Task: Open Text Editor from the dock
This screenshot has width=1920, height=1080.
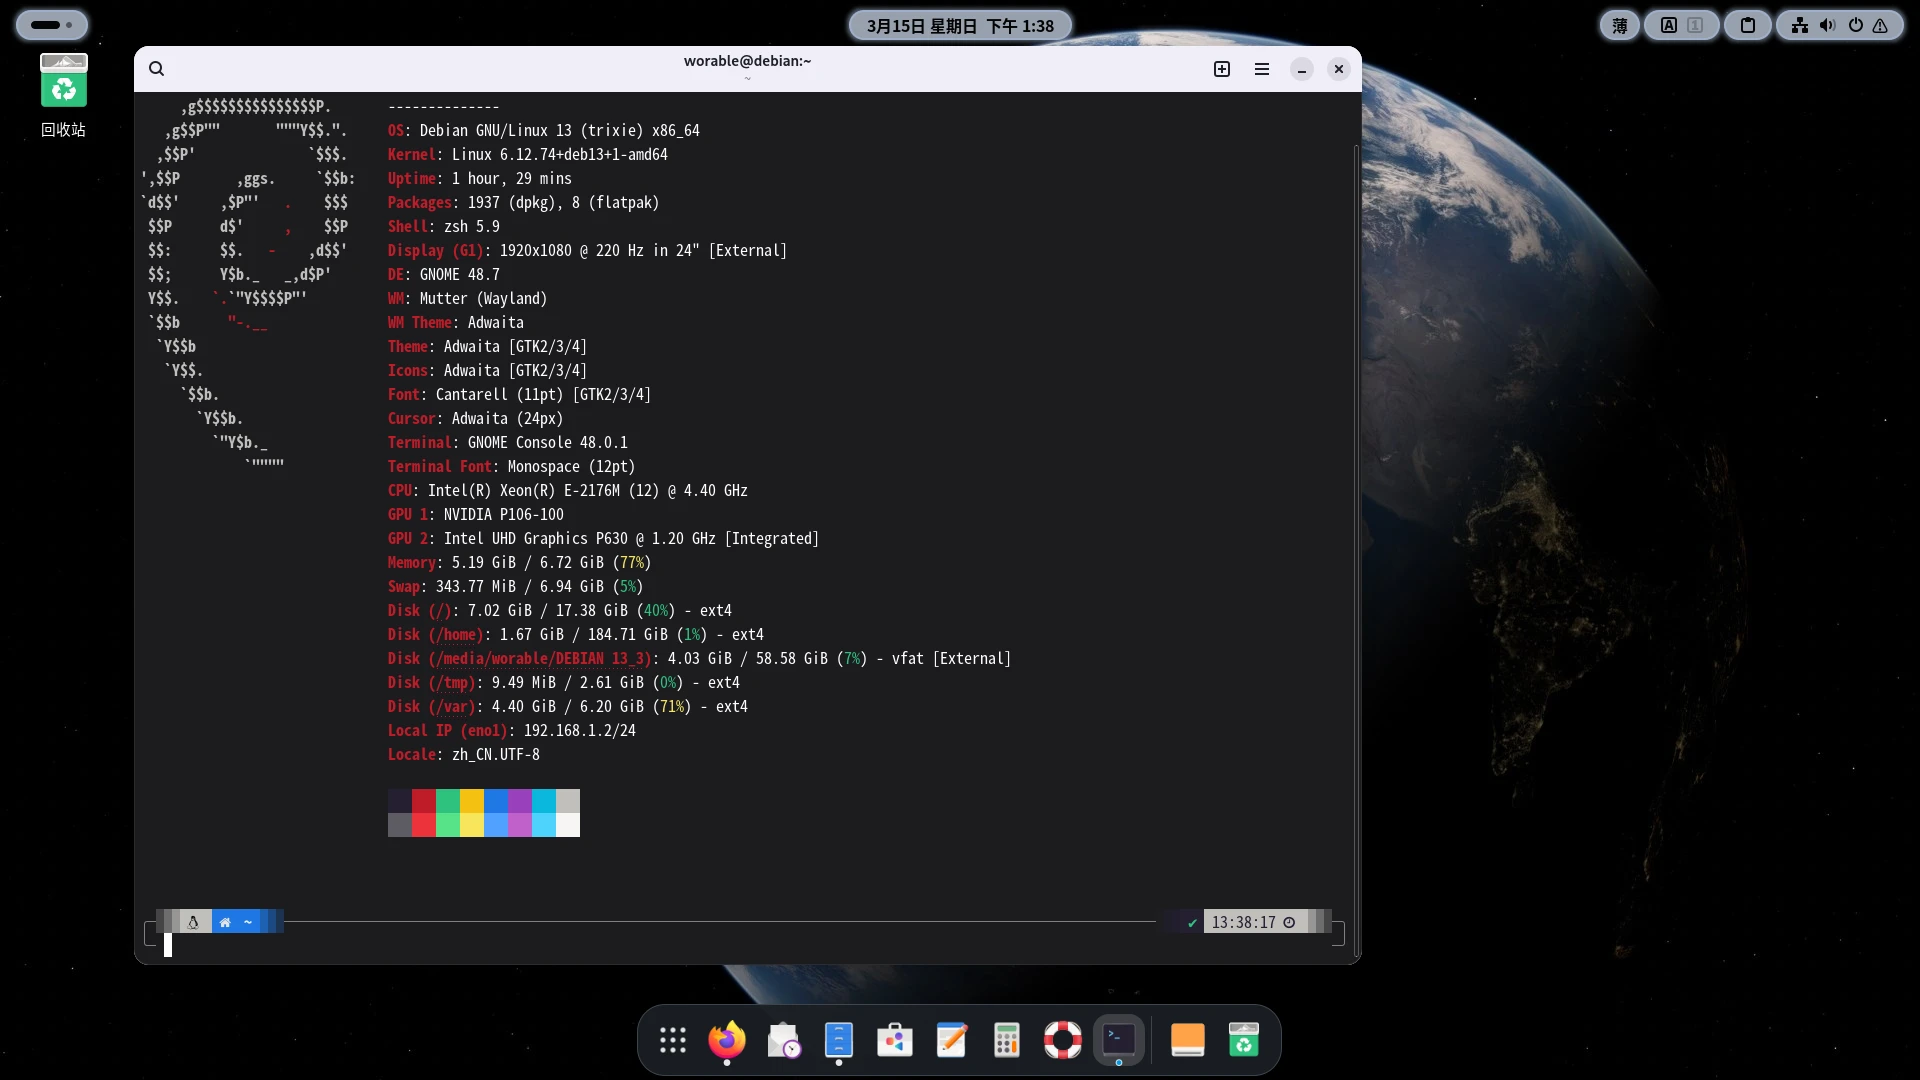Action: pyautogui.click(x=951, y=1040)
